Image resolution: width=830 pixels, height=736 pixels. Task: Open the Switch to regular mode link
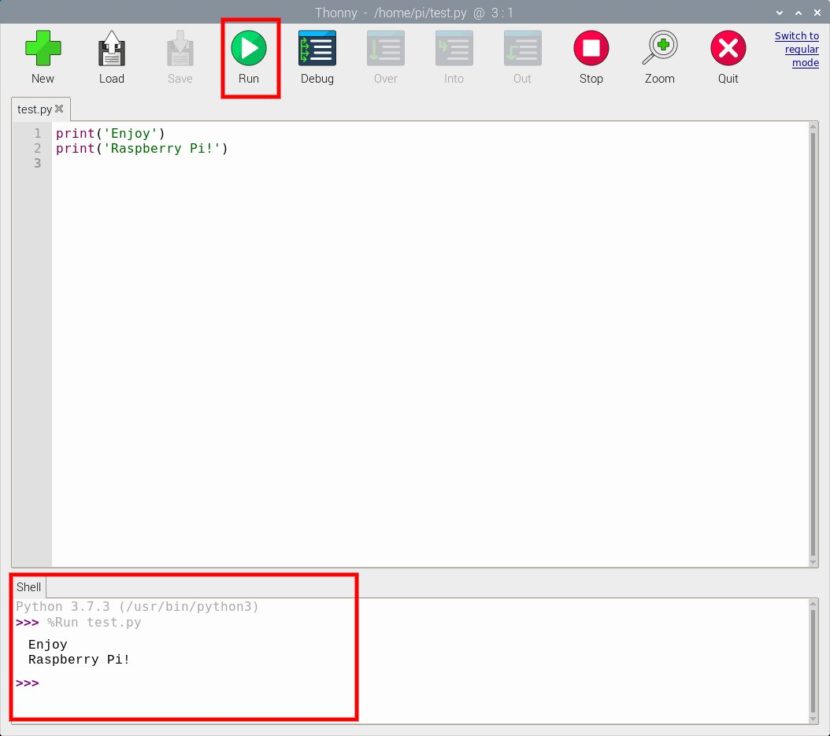pos(796,48)
